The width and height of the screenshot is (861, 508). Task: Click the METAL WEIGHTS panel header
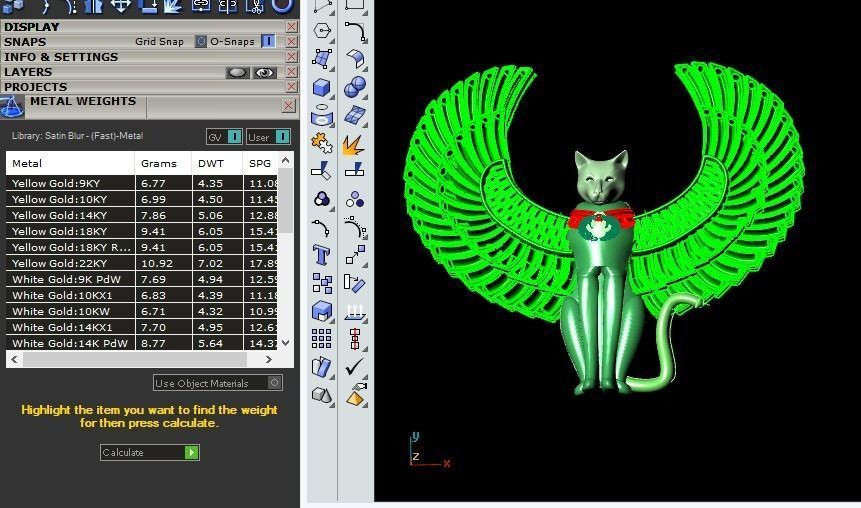[83, 102]
